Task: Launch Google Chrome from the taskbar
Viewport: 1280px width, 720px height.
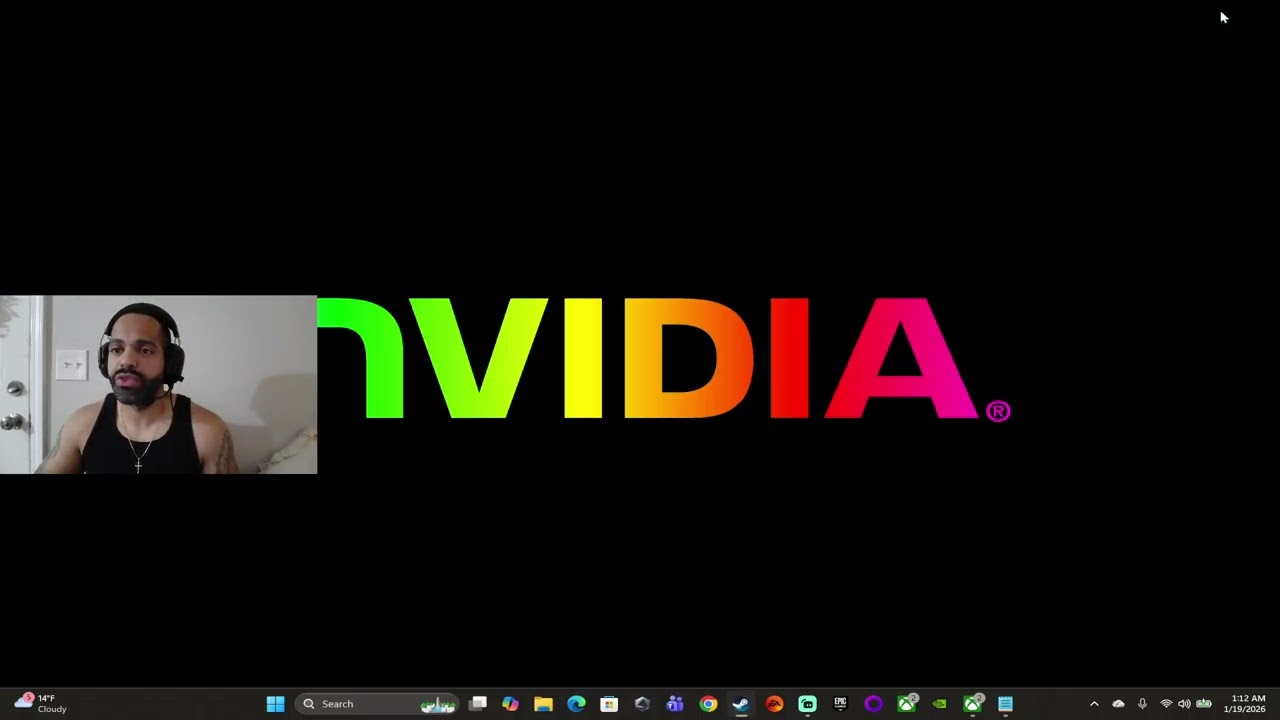Action: 708,704
